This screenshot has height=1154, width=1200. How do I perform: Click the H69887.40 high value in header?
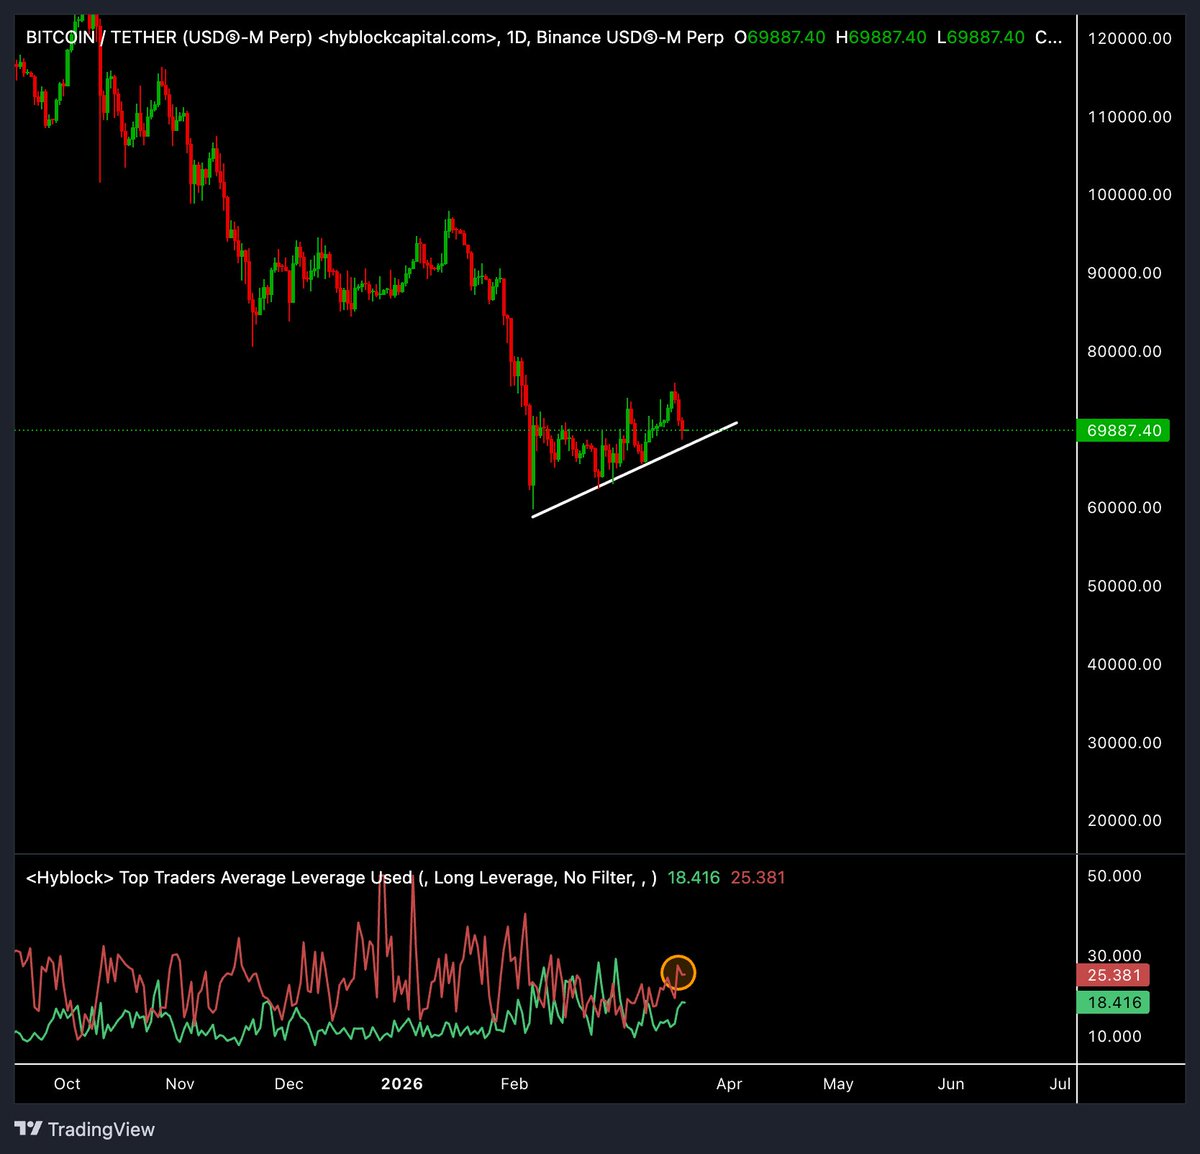coord(881,37)
